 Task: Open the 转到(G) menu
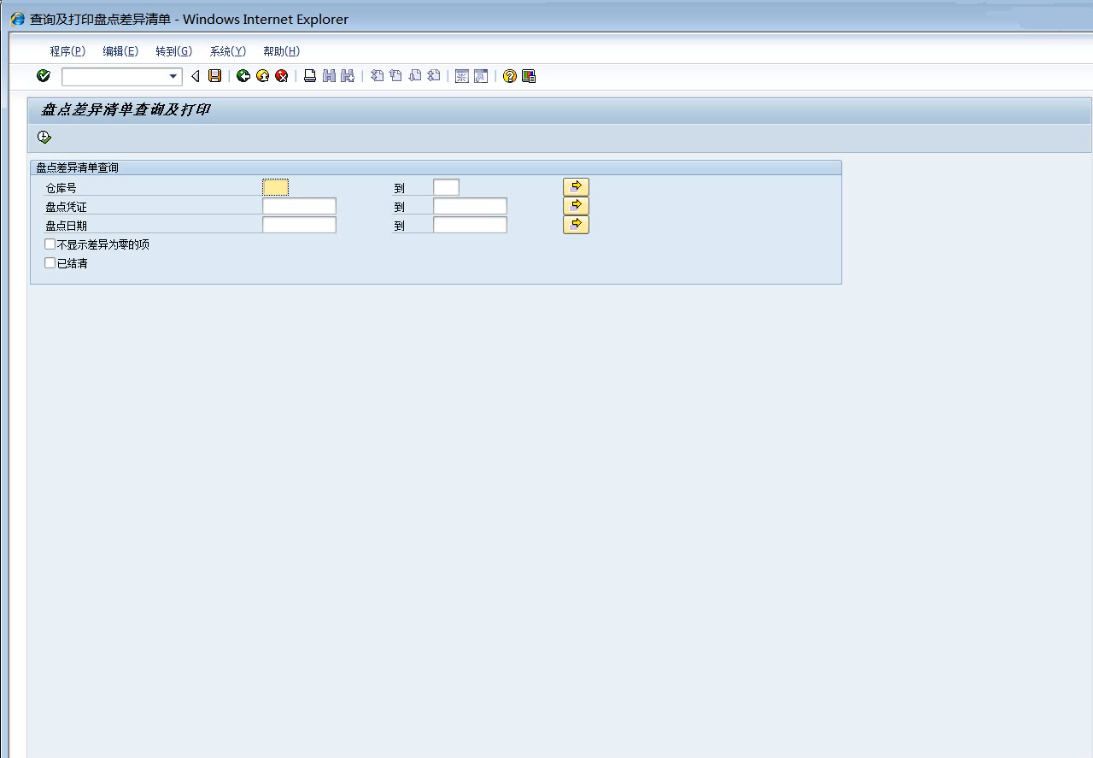[x=173, y=52]
